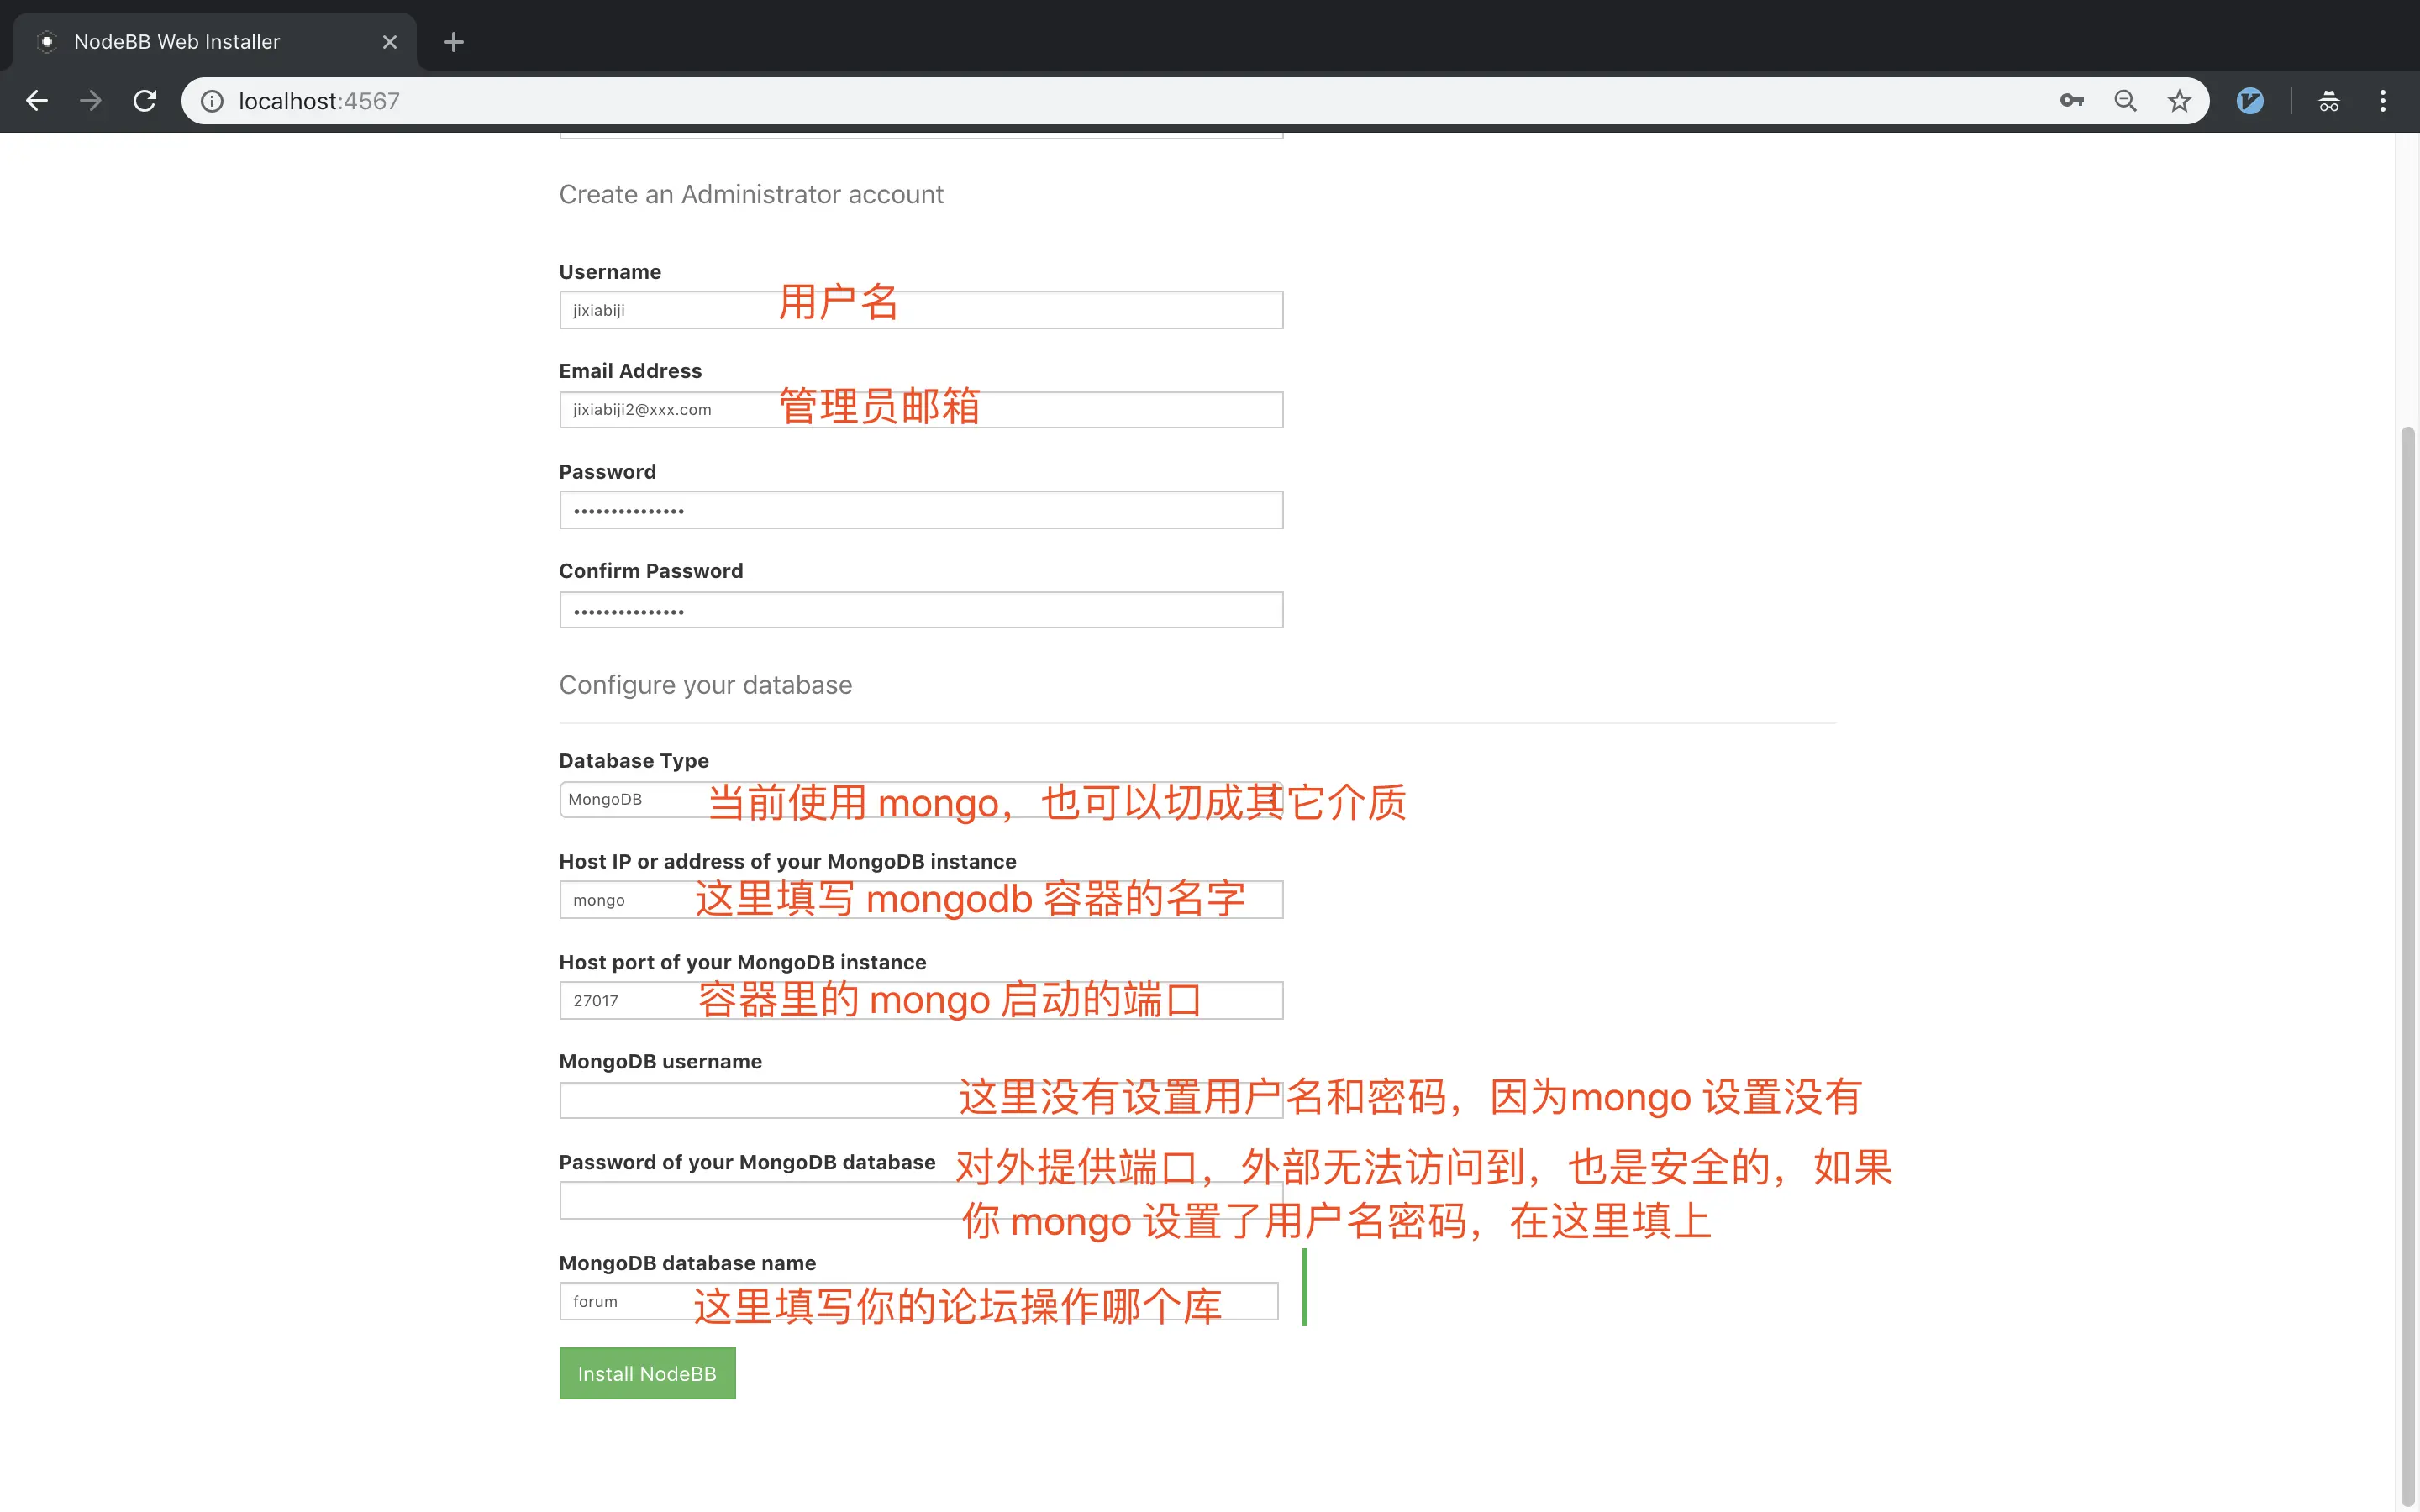Click the localhost:4567 address bar
2420x1512 pixels.
click(1100, 101)
